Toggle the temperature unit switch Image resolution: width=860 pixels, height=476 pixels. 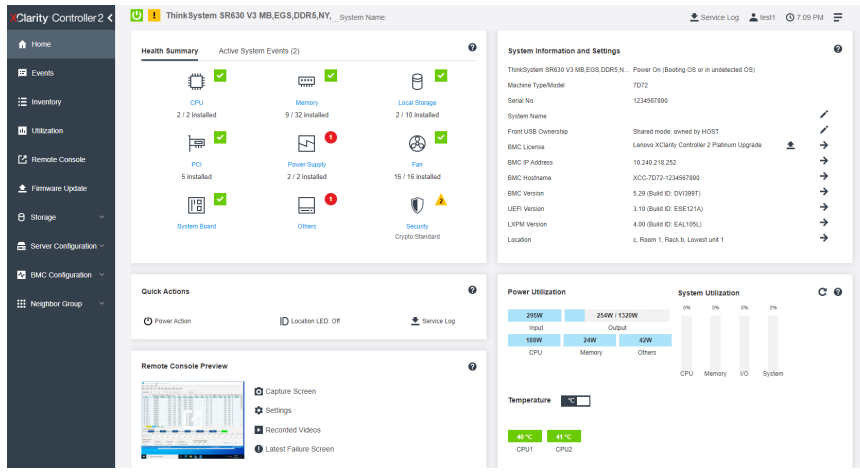pyautogui.click(x=575, y=401)
